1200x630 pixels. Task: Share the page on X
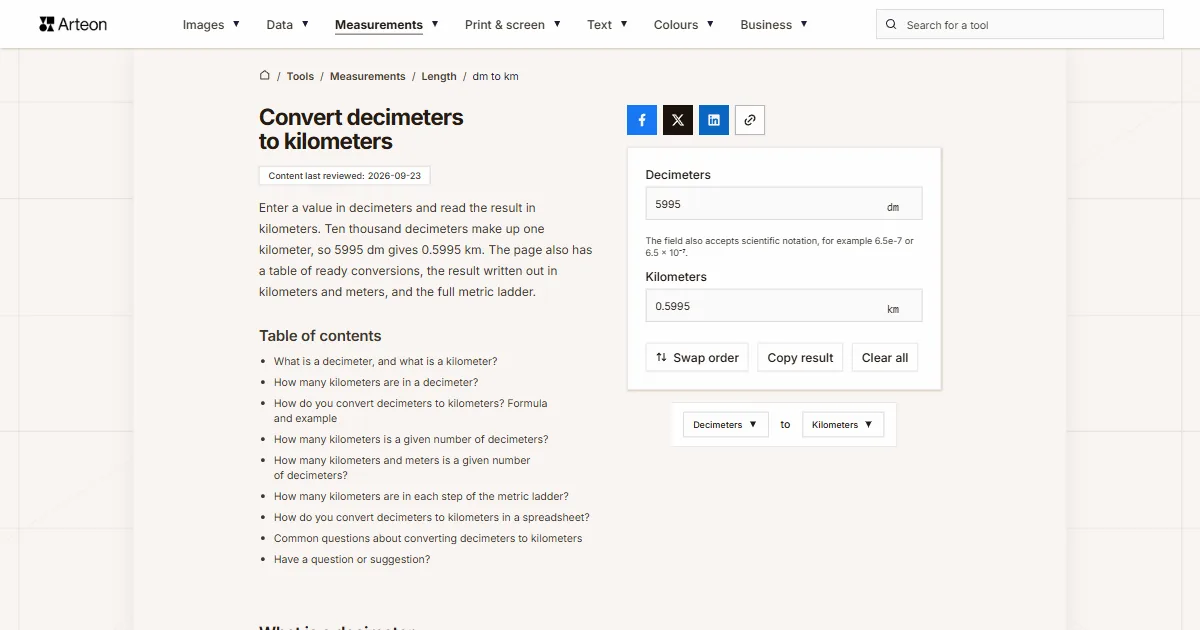pyautogui.click(x=678, y=120)
